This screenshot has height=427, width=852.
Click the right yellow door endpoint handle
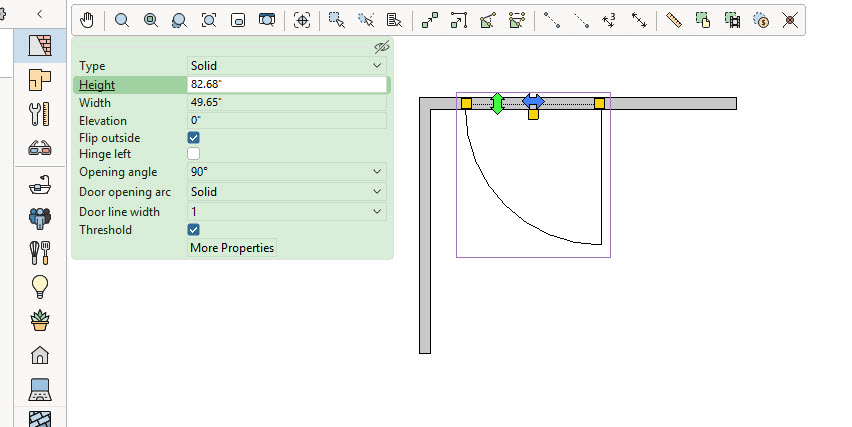599,103
